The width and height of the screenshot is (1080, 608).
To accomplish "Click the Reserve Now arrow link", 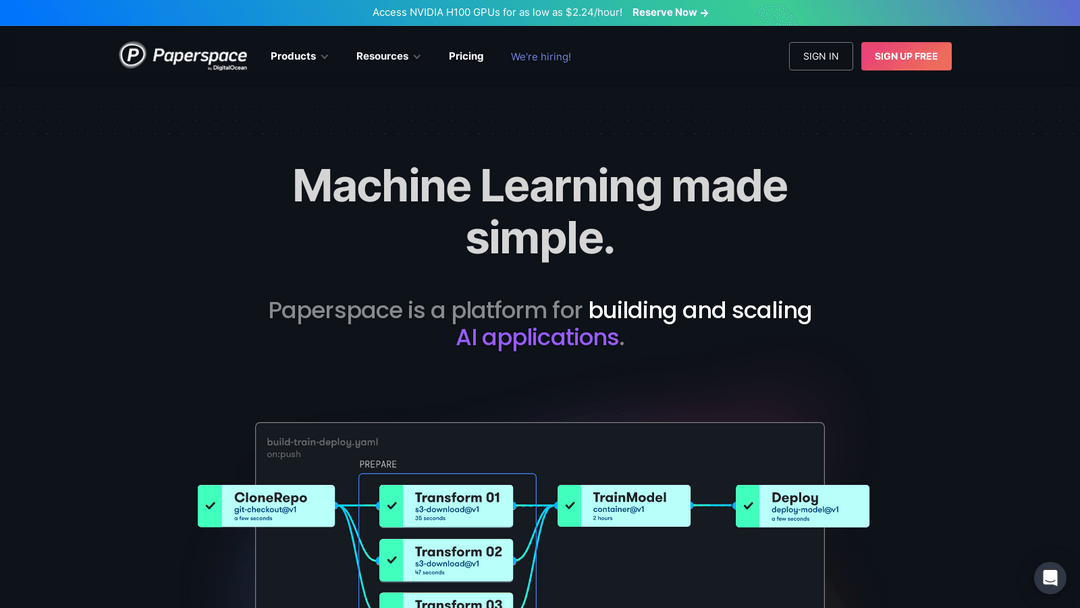I will (x=670, y=12).
